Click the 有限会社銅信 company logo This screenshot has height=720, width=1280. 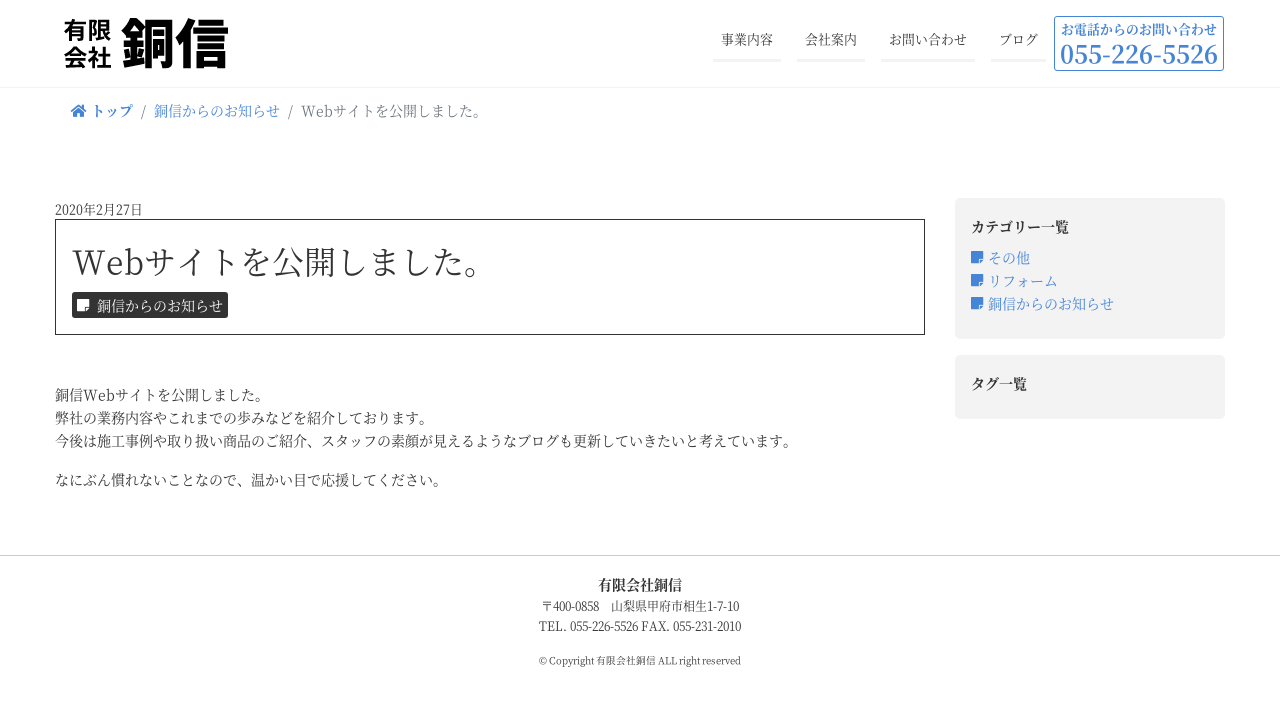pyautogui.click(x=146, y=44)
